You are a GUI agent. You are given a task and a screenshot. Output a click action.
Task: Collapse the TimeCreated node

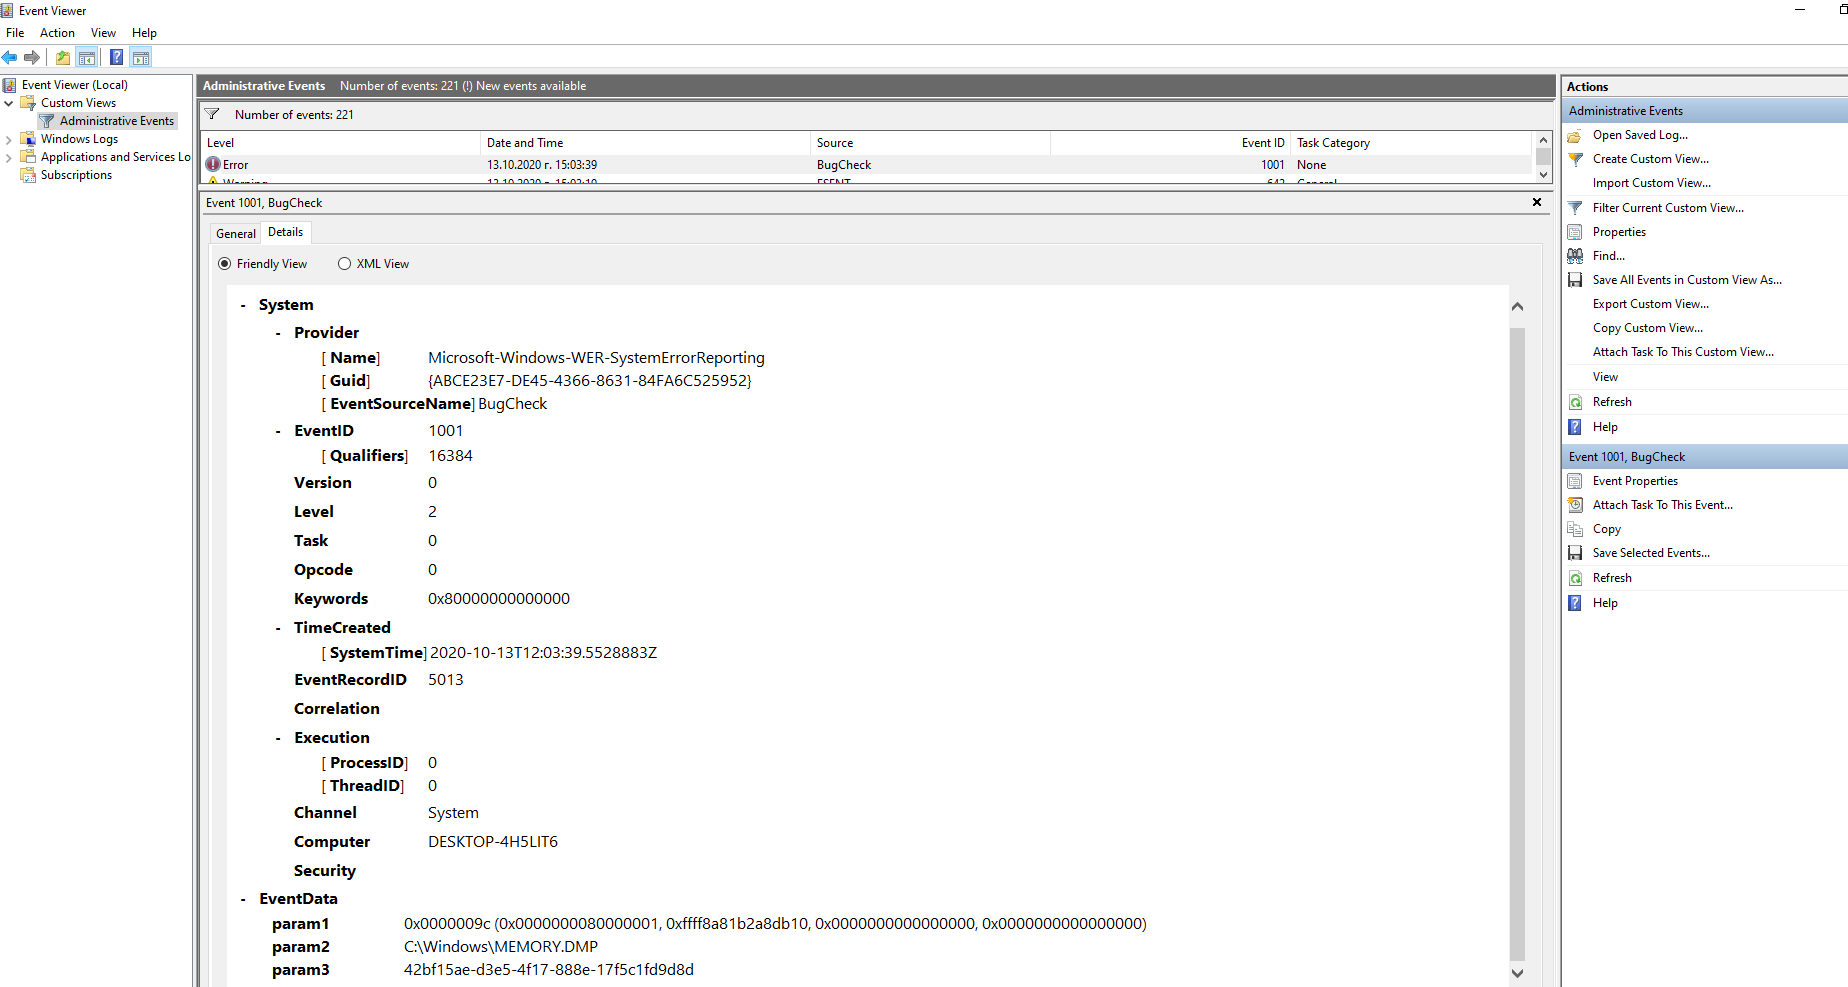(x=278, y=628)
